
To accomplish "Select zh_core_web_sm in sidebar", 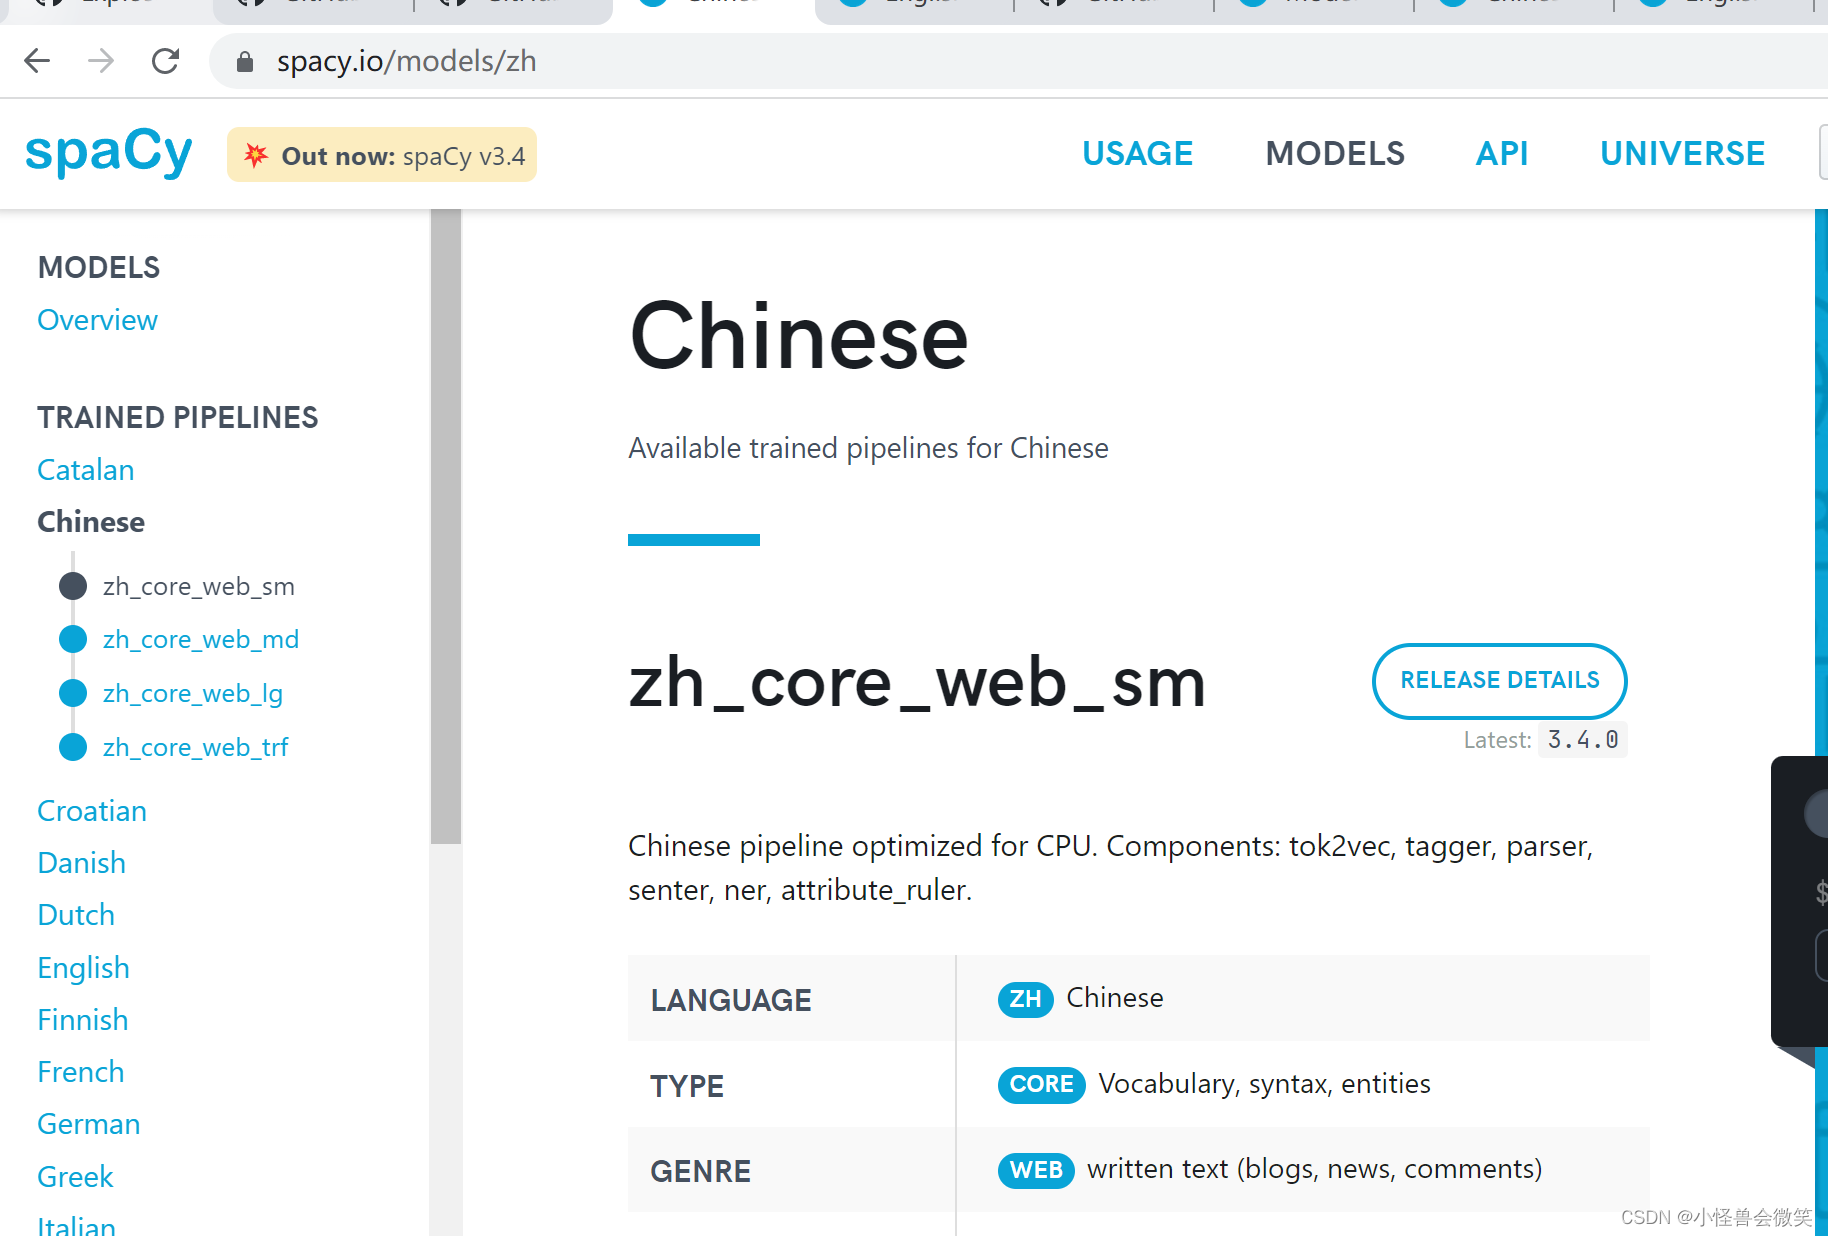I will (x=198, y=587).
